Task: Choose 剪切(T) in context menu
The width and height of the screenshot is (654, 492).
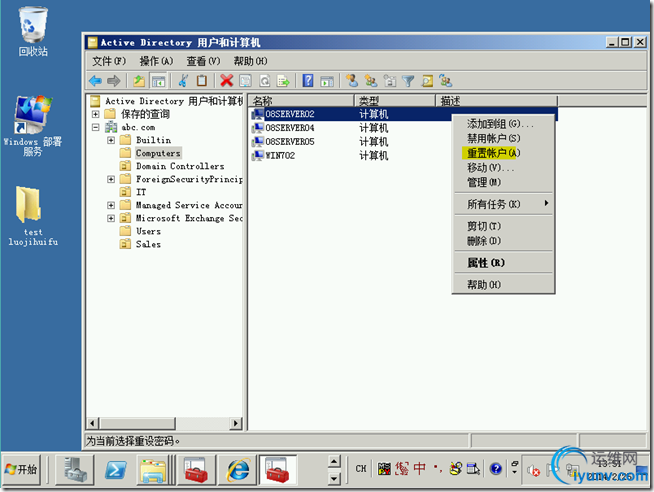Action: click(503, 226)
